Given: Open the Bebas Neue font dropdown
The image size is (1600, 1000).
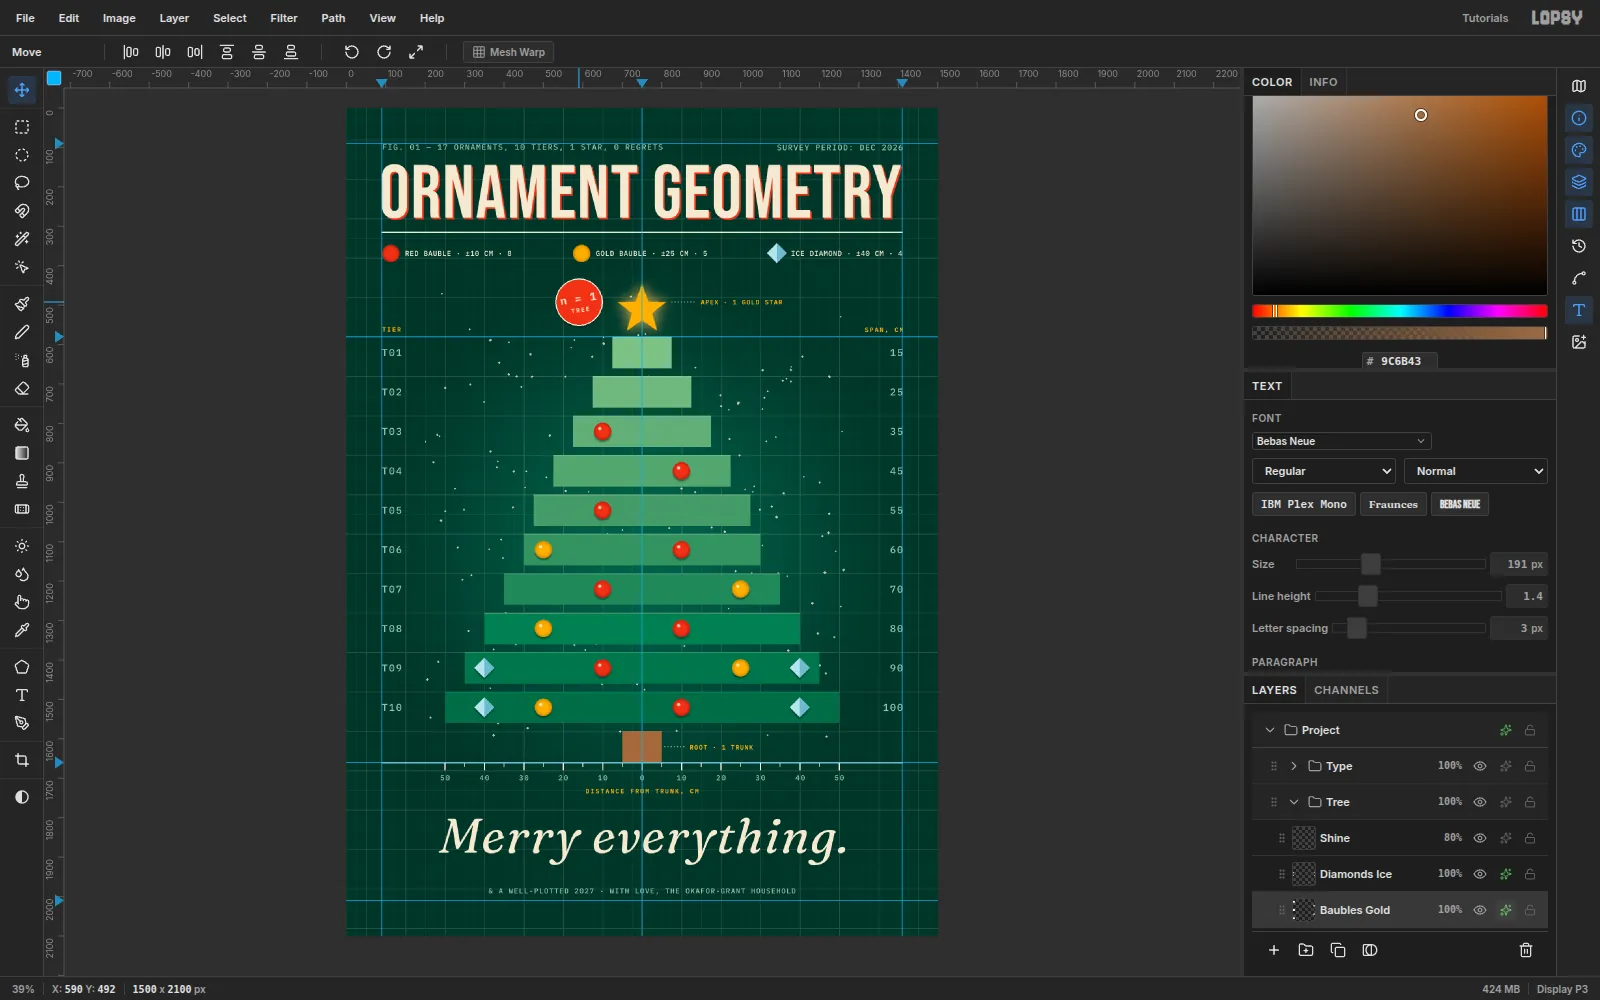Looking at the screenshot, I should 1341,441.
